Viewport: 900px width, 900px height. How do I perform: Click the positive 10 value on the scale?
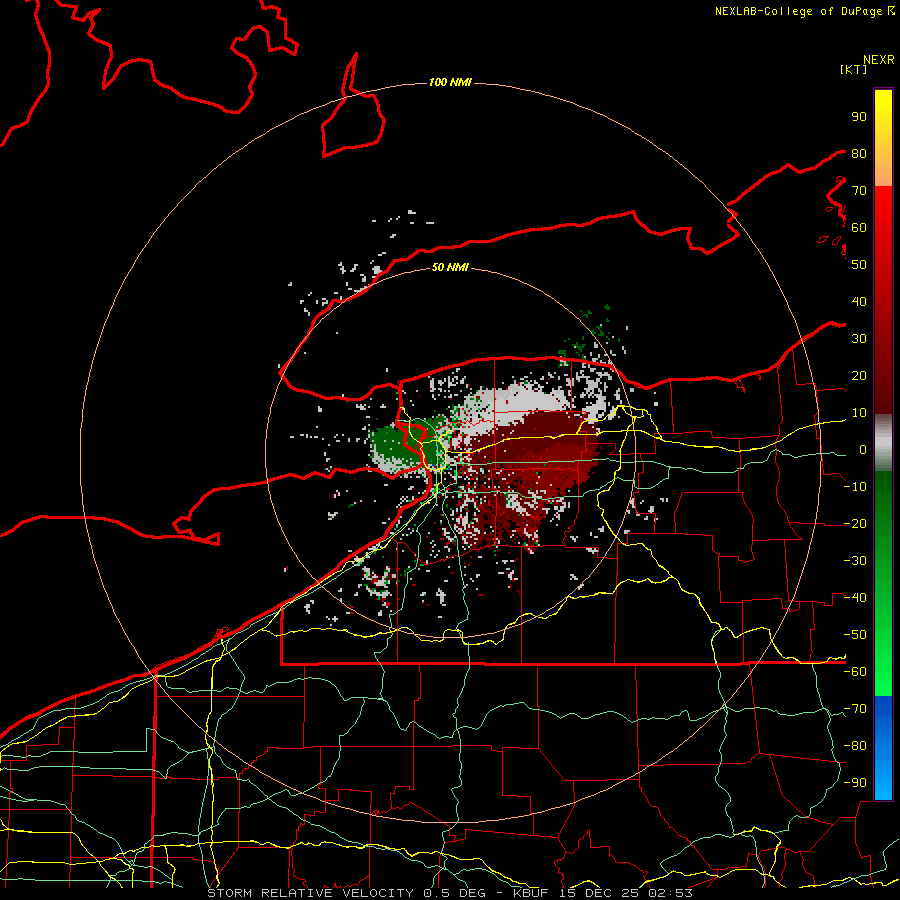pos(859,413)
